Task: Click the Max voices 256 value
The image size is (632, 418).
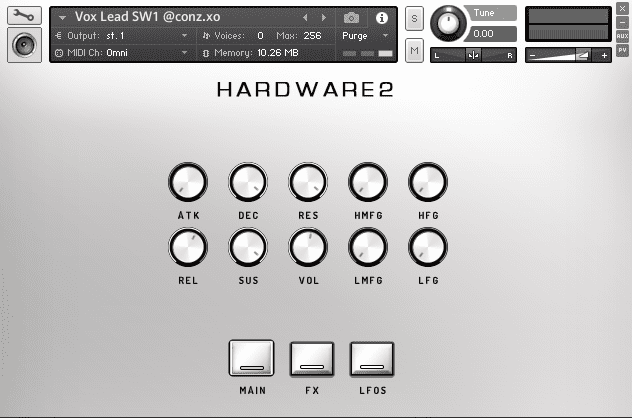Action: coord(312,35)
